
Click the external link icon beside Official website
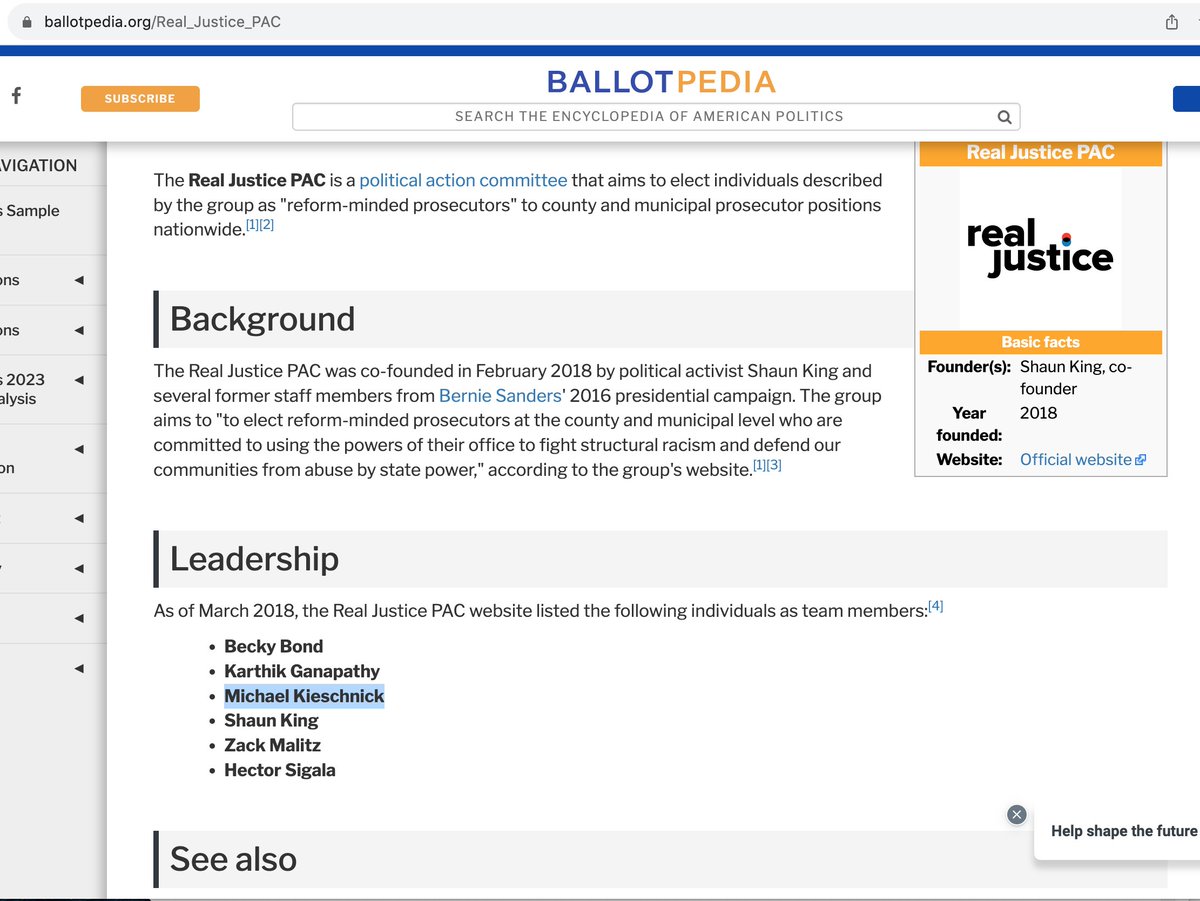[1141, 460]
